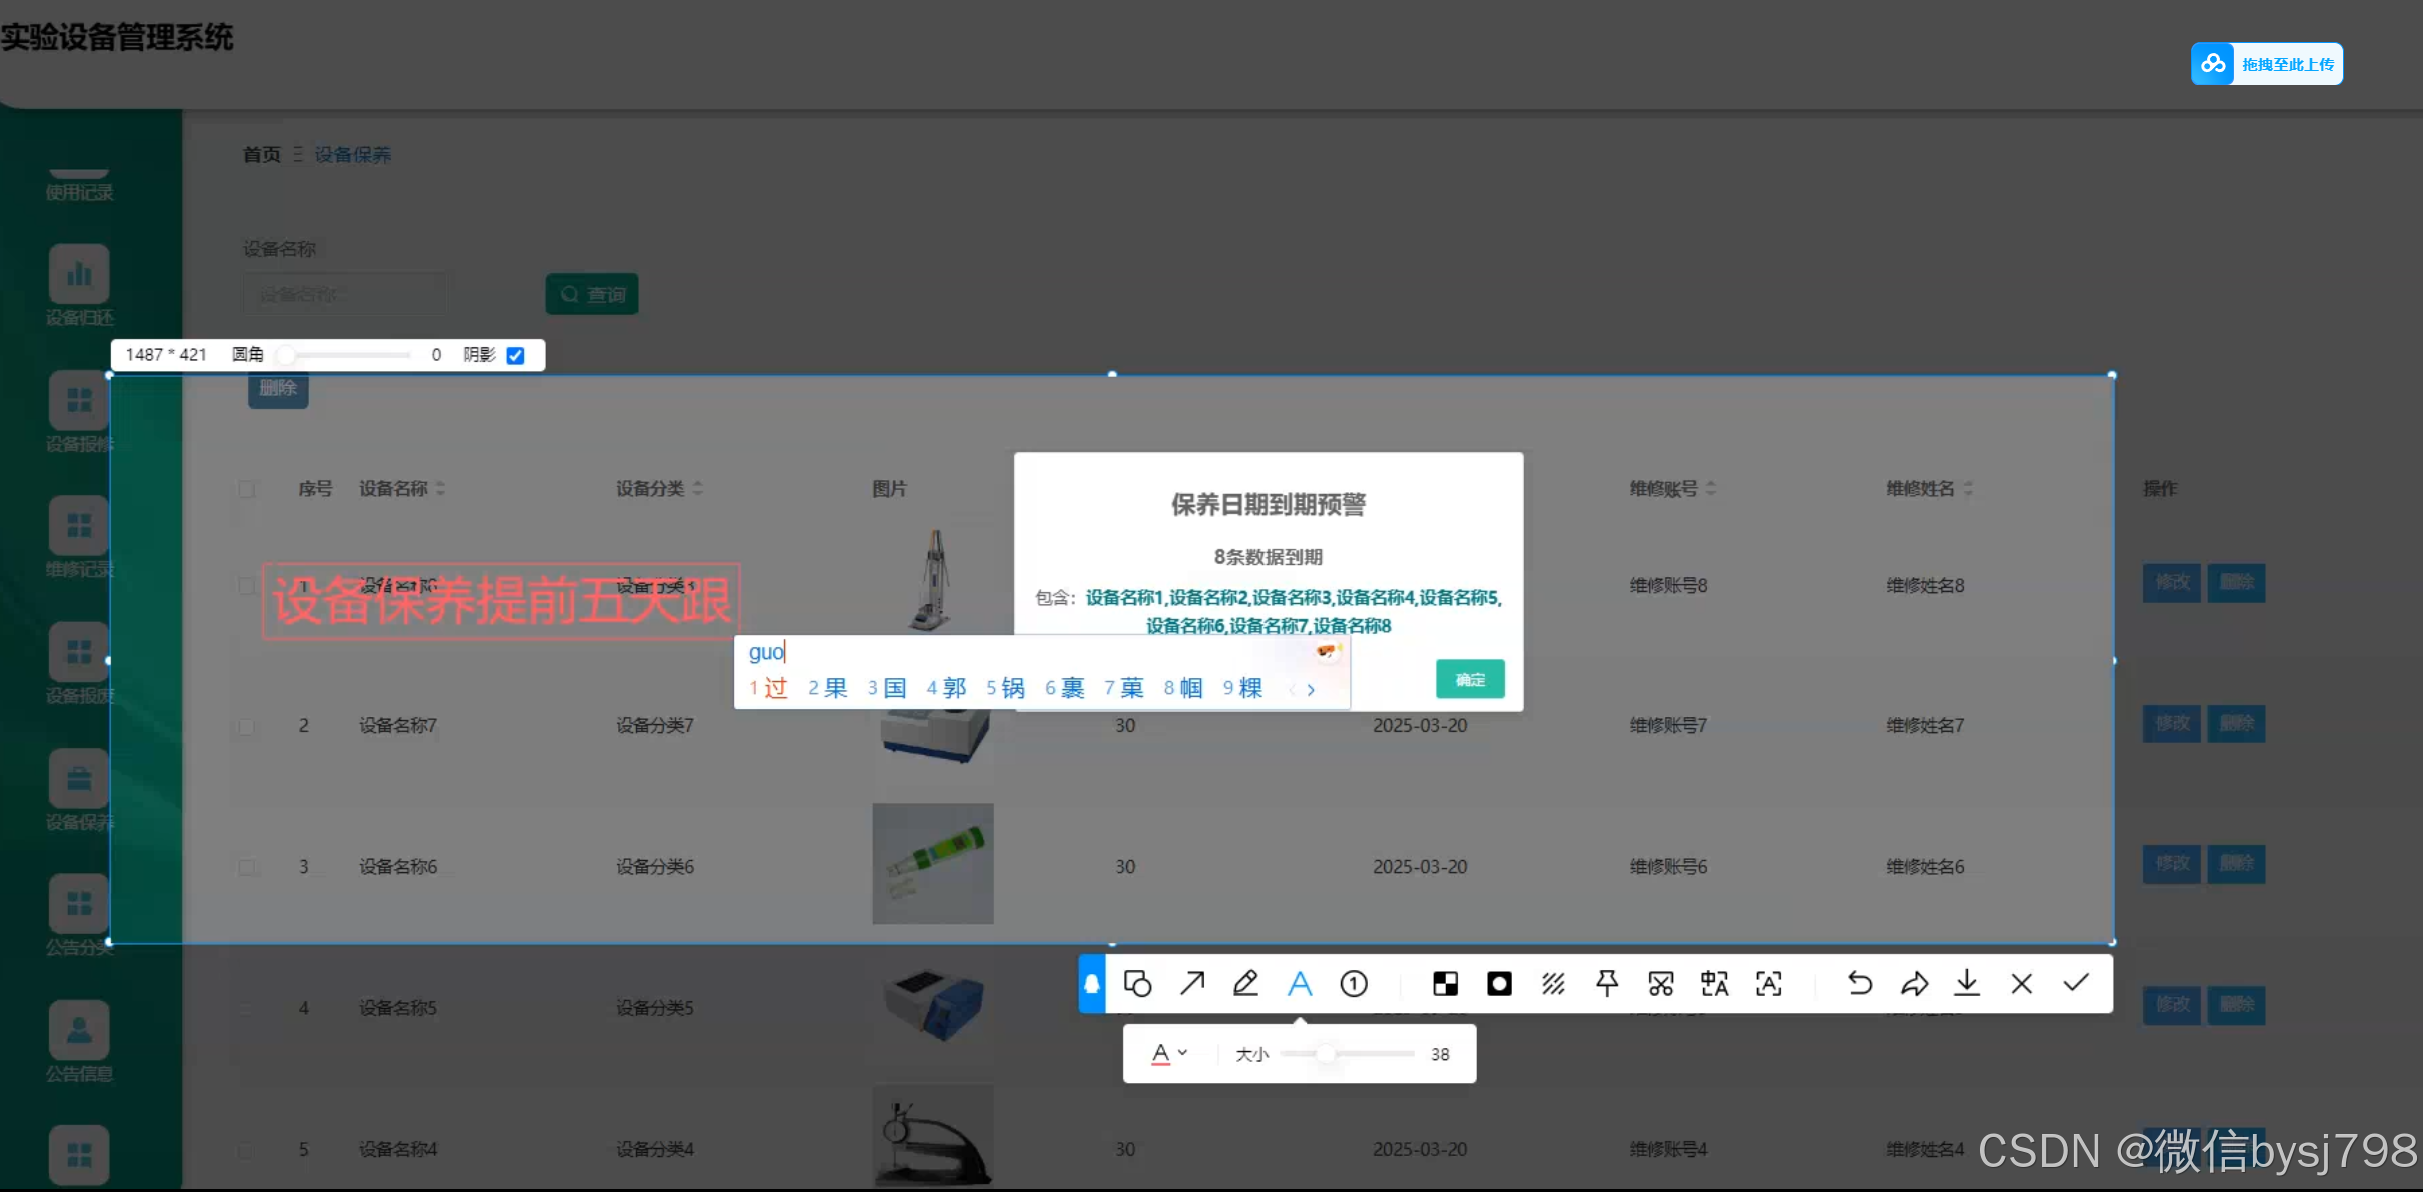The width and height of the screenshot is (2423, 1192).
Task: Choose IME candidate 1 过
Action: tap(769, 688)
